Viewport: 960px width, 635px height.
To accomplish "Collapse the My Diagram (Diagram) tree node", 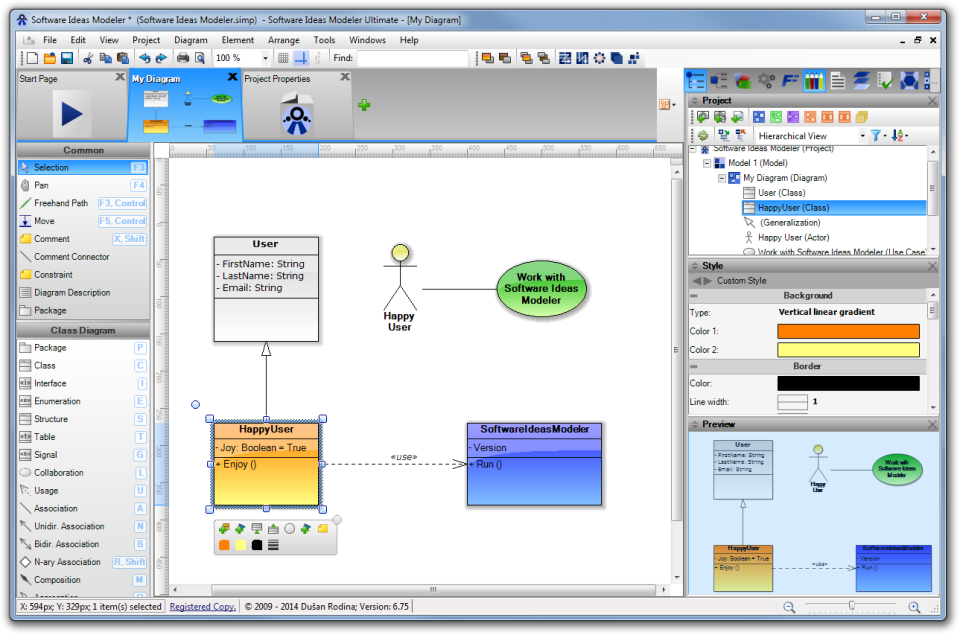I will tap(722, 178).
